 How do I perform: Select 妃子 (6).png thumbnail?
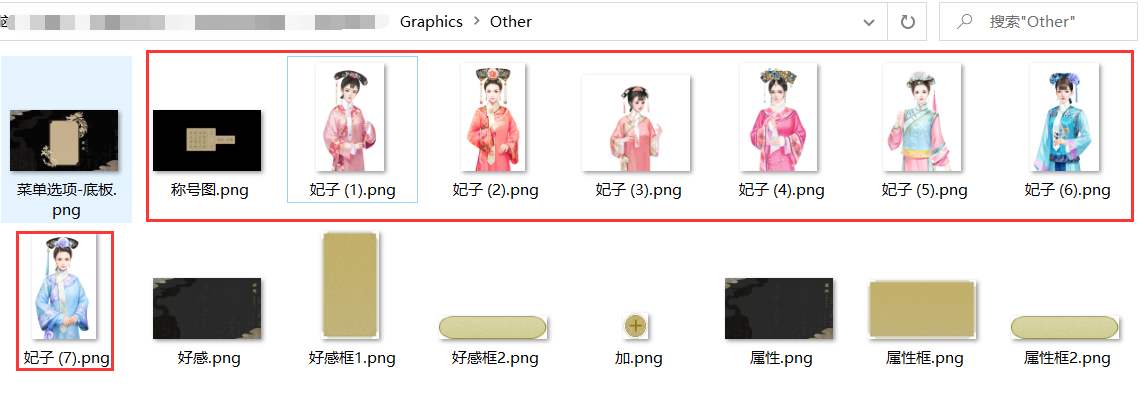tap(1064, 117)
